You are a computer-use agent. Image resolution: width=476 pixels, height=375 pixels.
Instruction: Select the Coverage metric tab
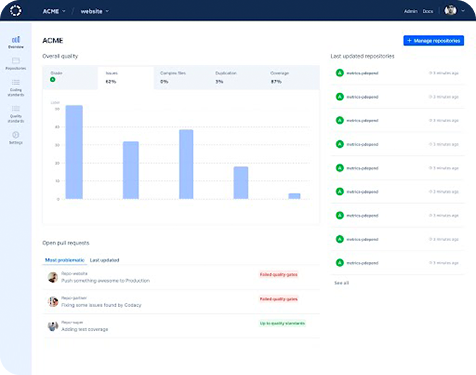pyautogui.click(x=291, y=78)
